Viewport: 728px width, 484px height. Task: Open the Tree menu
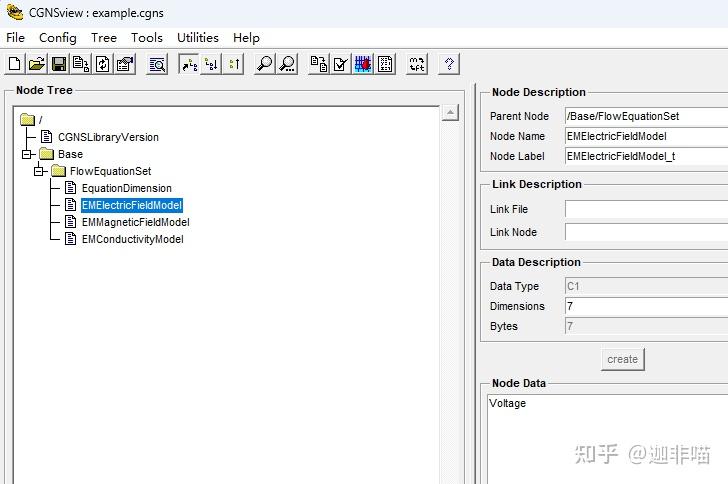pyautogui.click(x=104, y=38)
